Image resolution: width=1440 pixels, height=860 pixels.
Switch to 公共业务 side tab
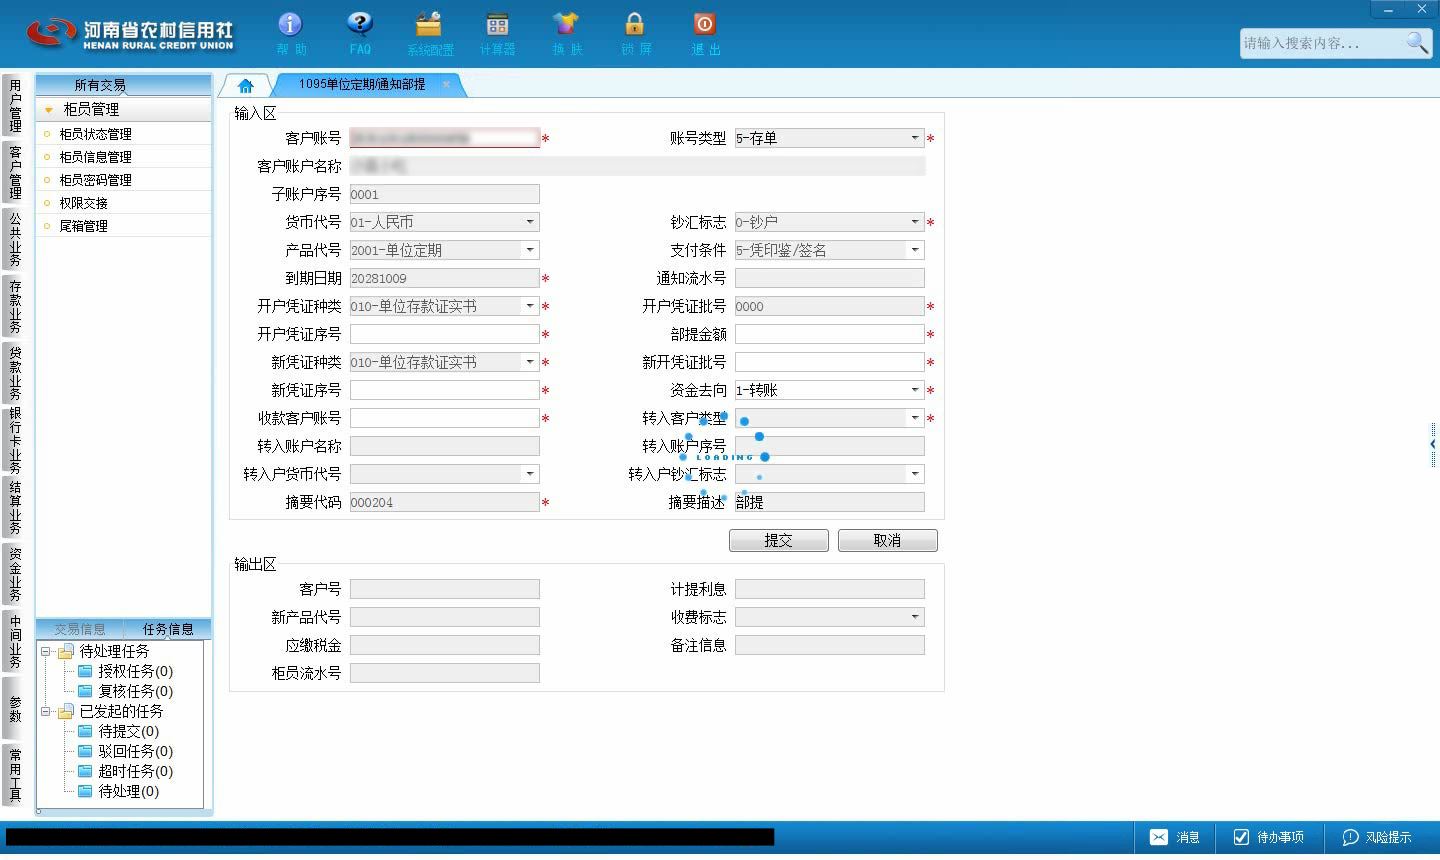[15, 239]
